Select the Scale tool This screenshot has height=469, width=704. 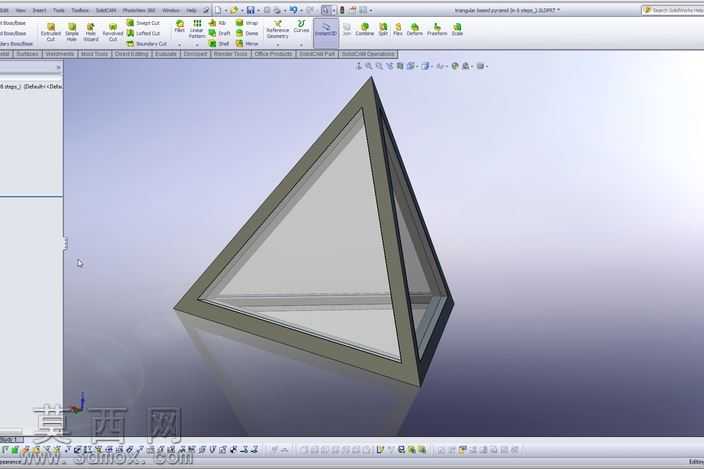(x=457, y=30)
